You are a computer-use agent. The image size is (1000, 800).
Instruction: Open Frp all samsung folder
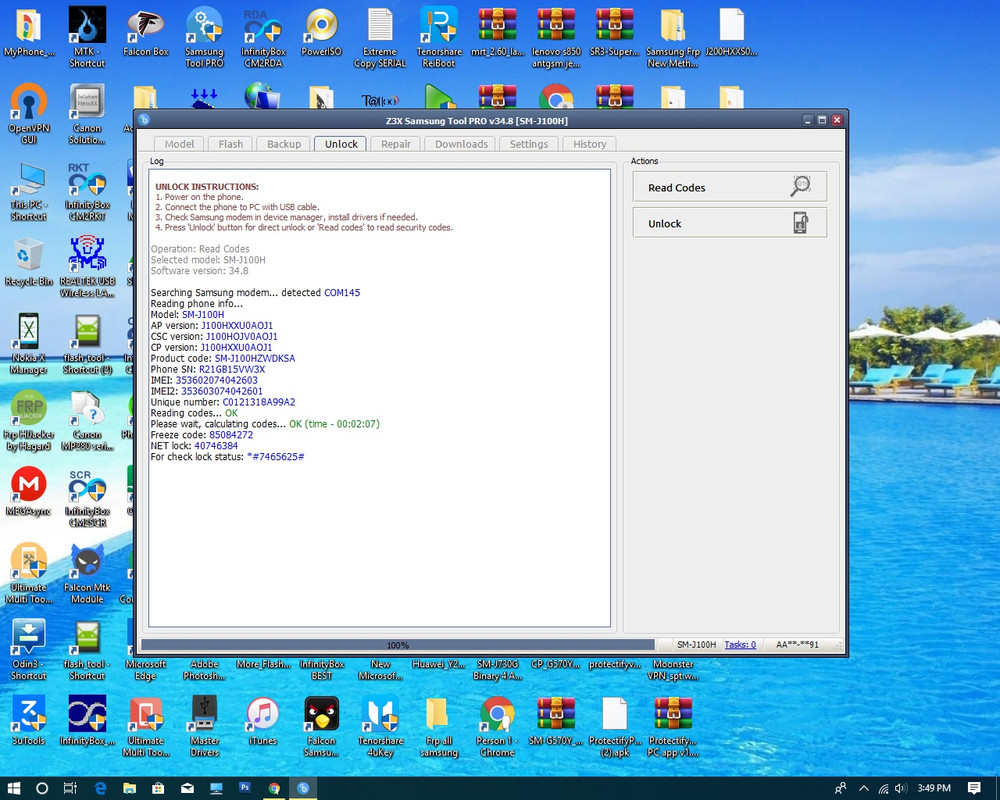[x=439, y=725]
